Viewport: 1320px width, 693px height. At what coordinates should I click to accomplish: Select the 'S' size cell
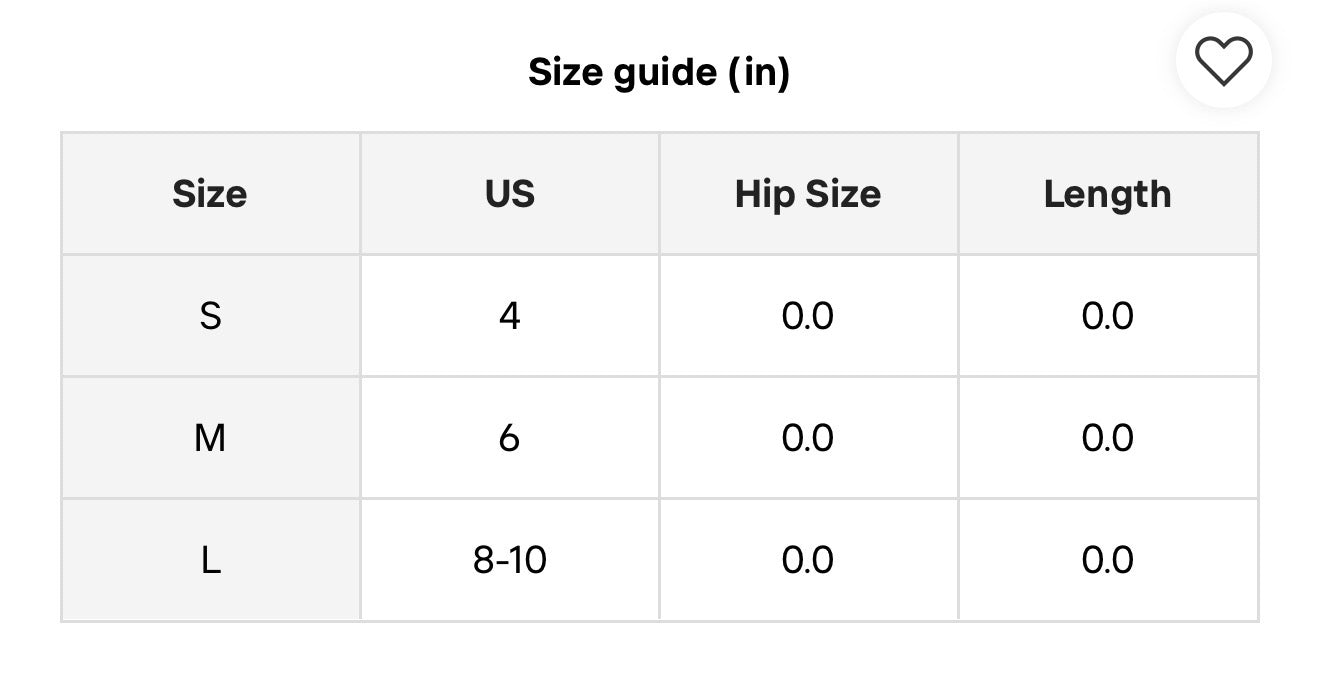[210, 316]
